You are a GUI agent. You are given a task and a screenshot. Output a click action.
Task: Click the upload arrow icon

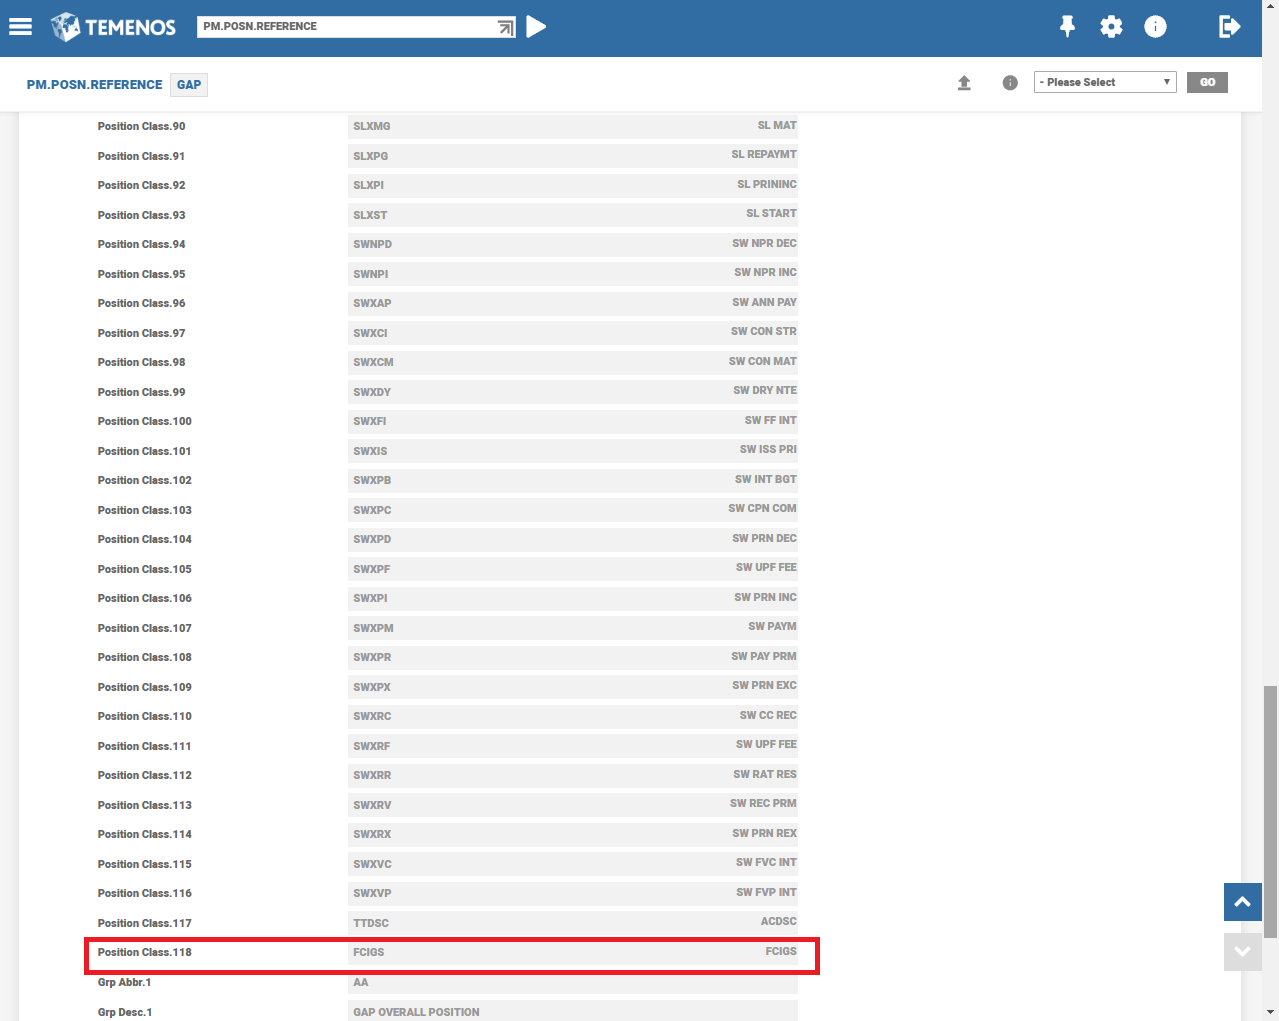pyautogui.click(x=964, y=83)
